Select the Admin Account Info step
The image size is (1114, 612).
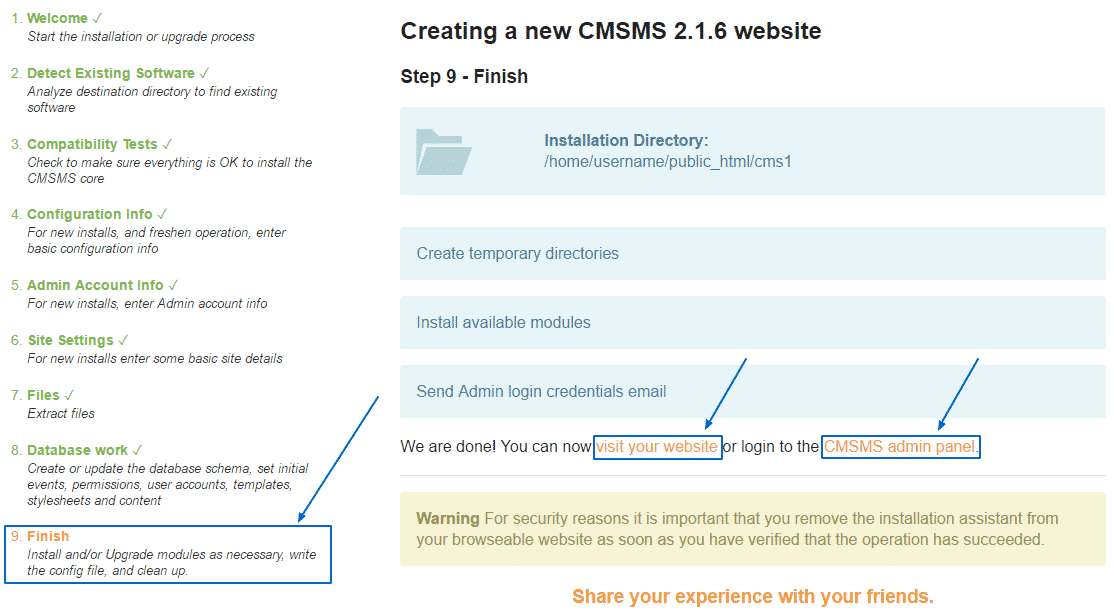coord(95,285)
